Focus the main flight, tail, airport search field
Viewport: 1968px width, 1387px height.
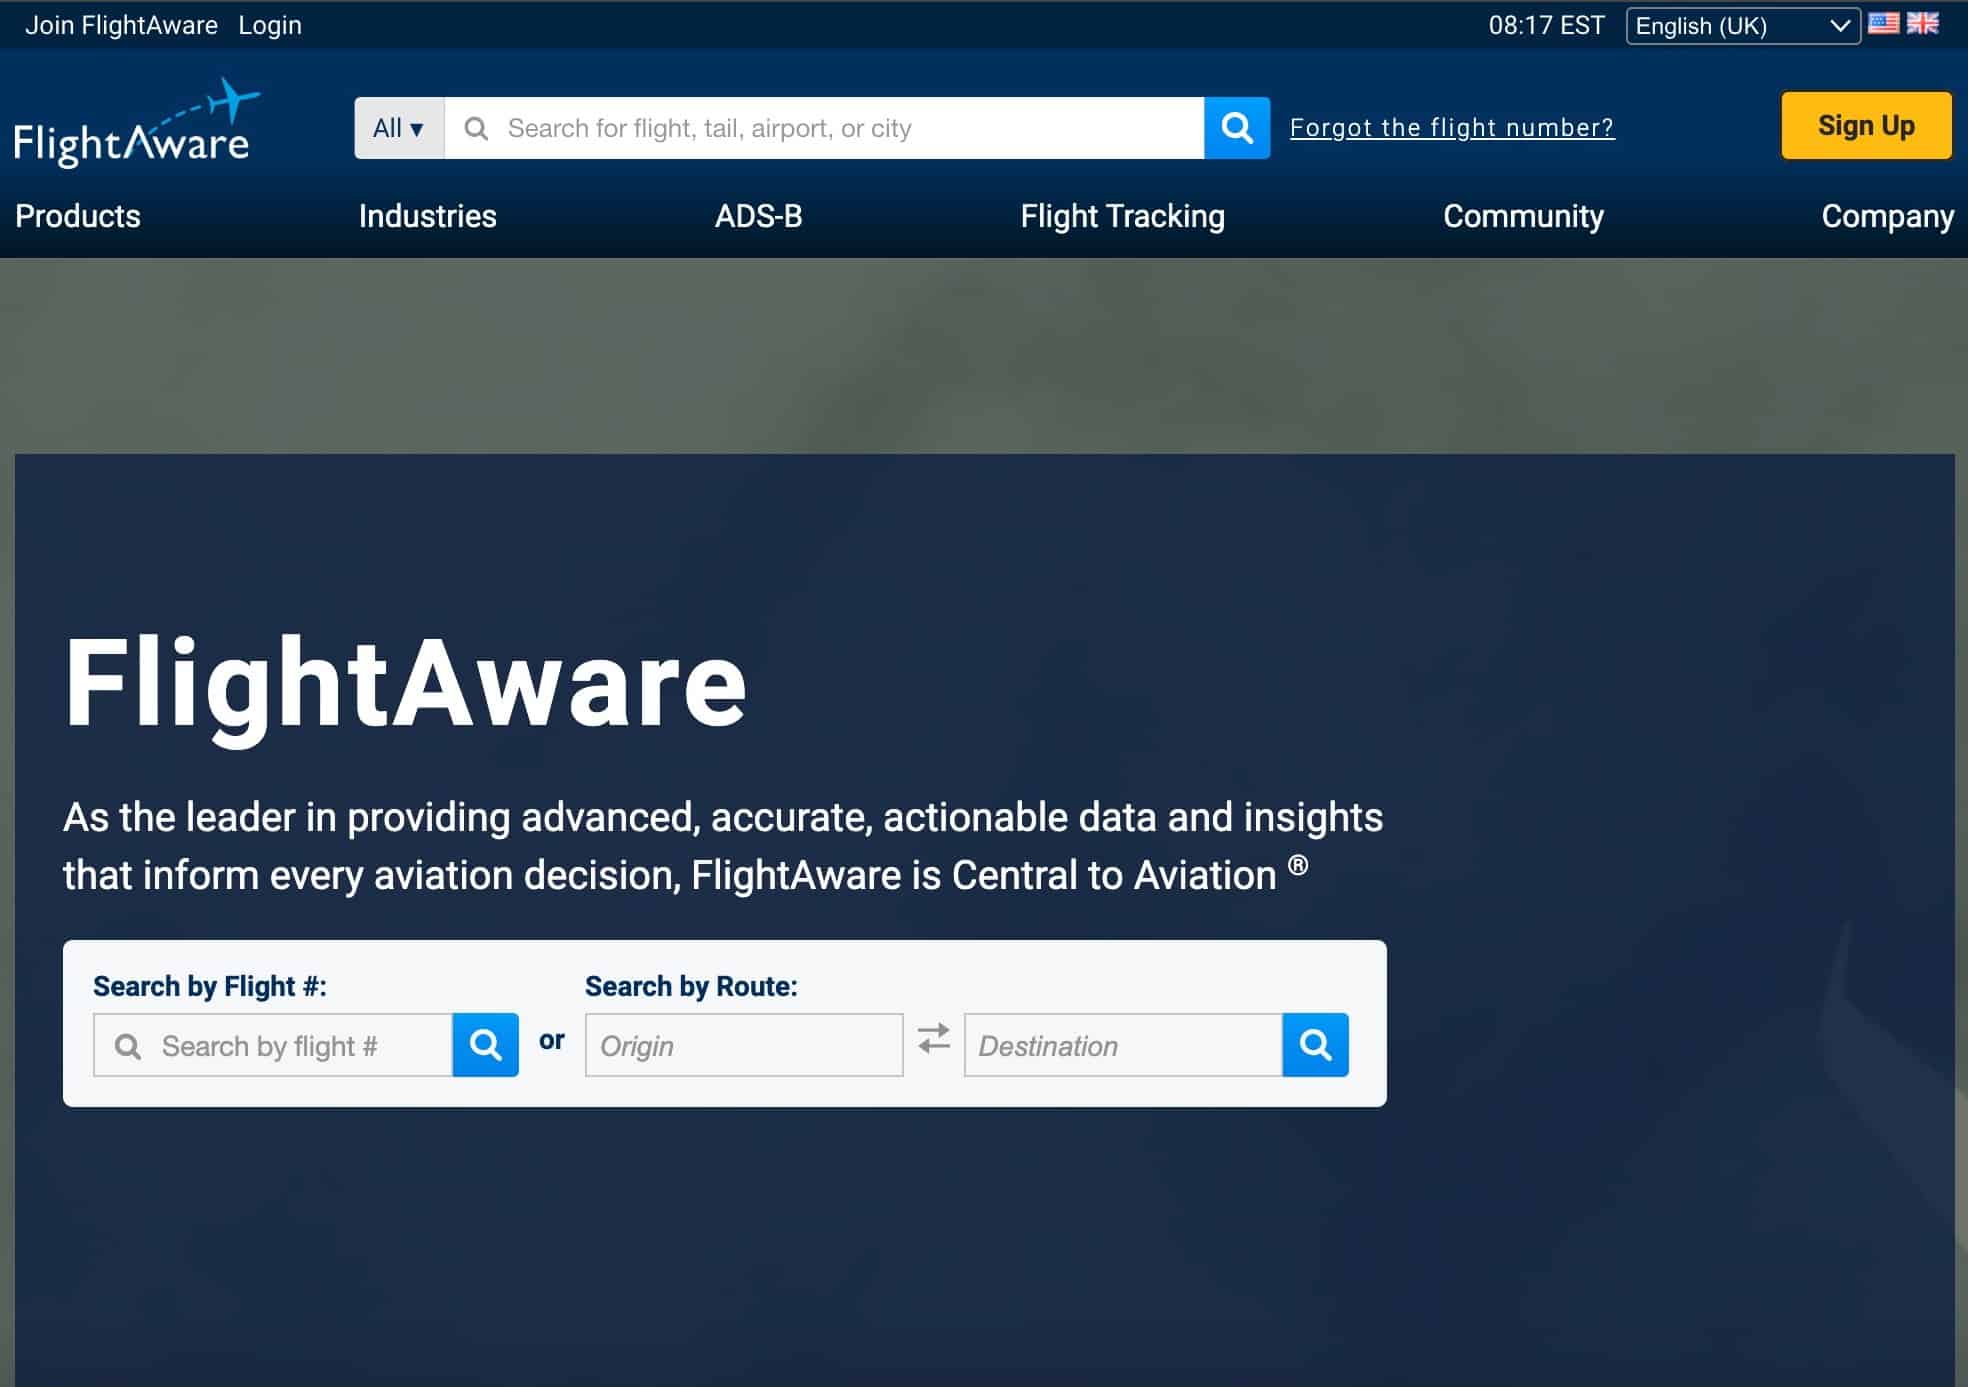(x=824, y=128)
